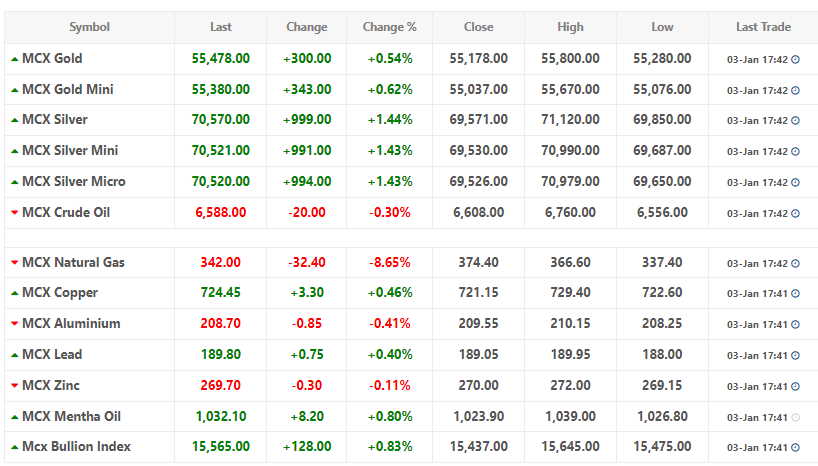Open the MCX Silver Micro link
The height and width of the screenshot is (466, 818).
click(x=74, y=182)
